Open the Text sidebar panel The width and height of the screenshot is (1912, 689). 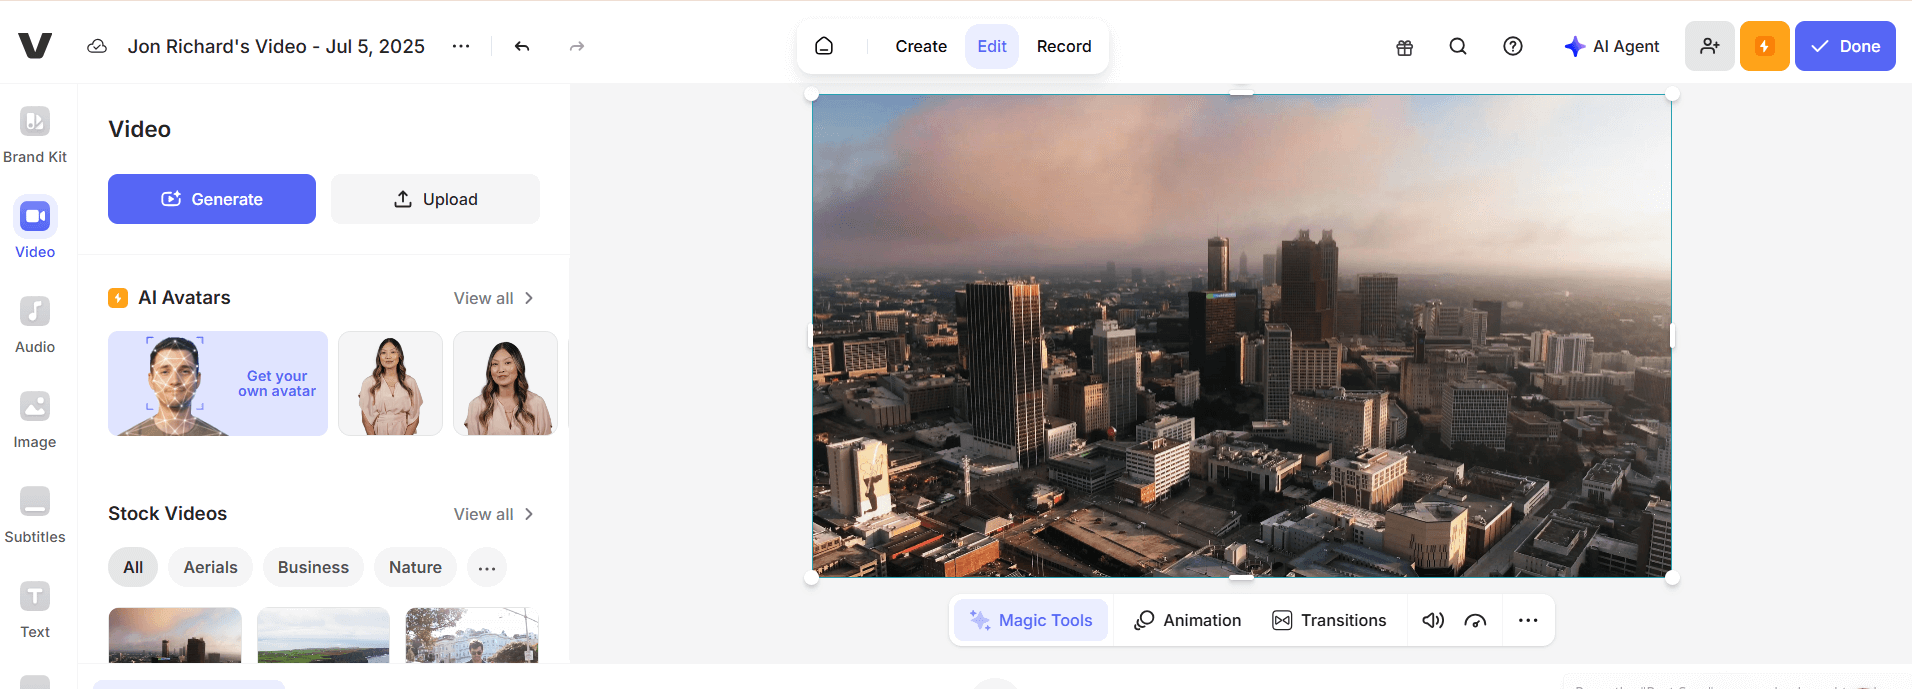pos(35,609)
